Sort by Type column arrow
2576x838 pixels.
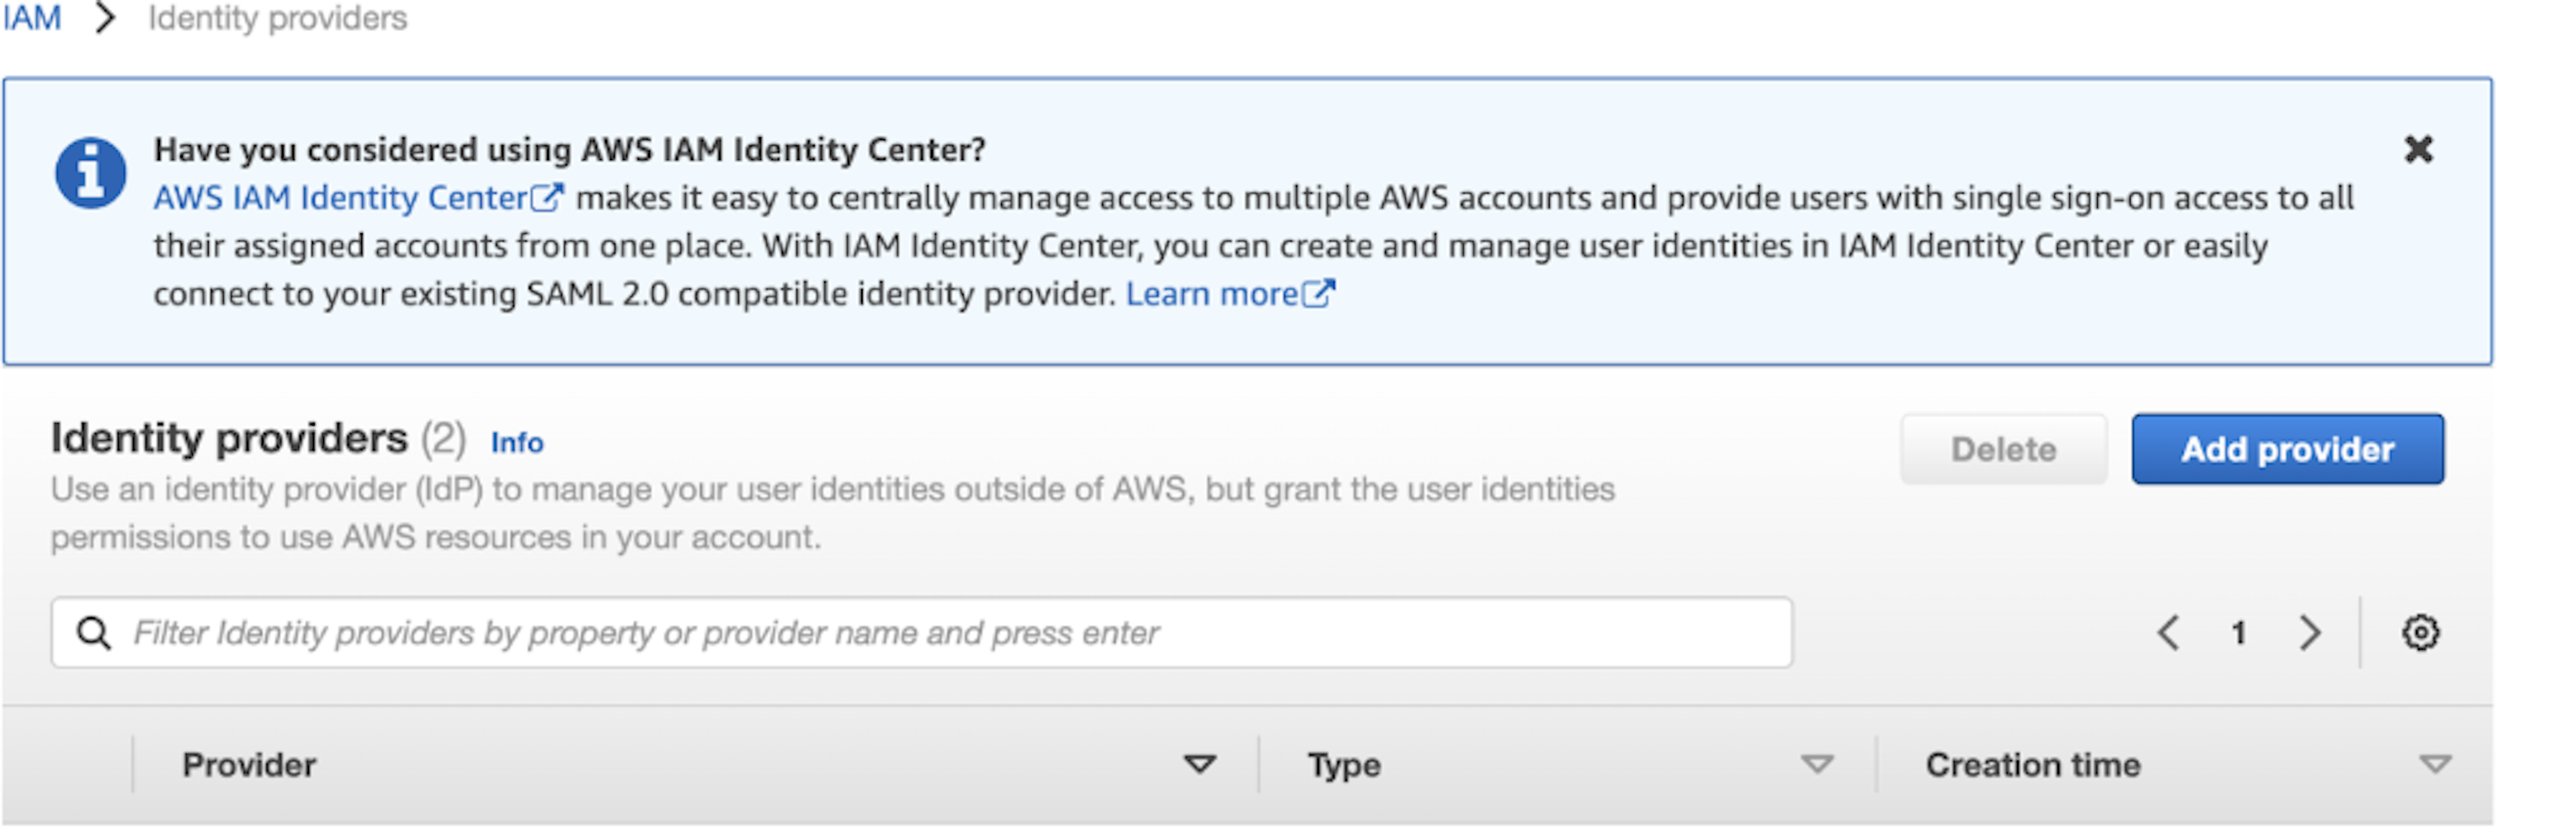[1817, 765]
